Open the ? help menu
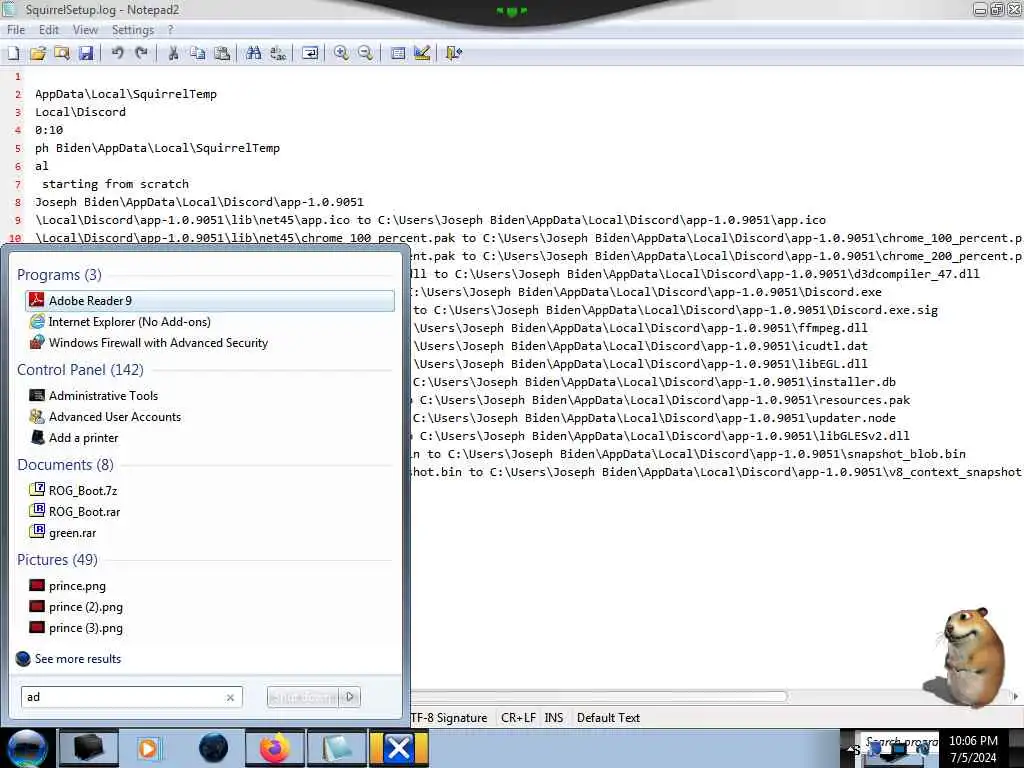This screenshot has width=1024, height=768. pos(170,30)
